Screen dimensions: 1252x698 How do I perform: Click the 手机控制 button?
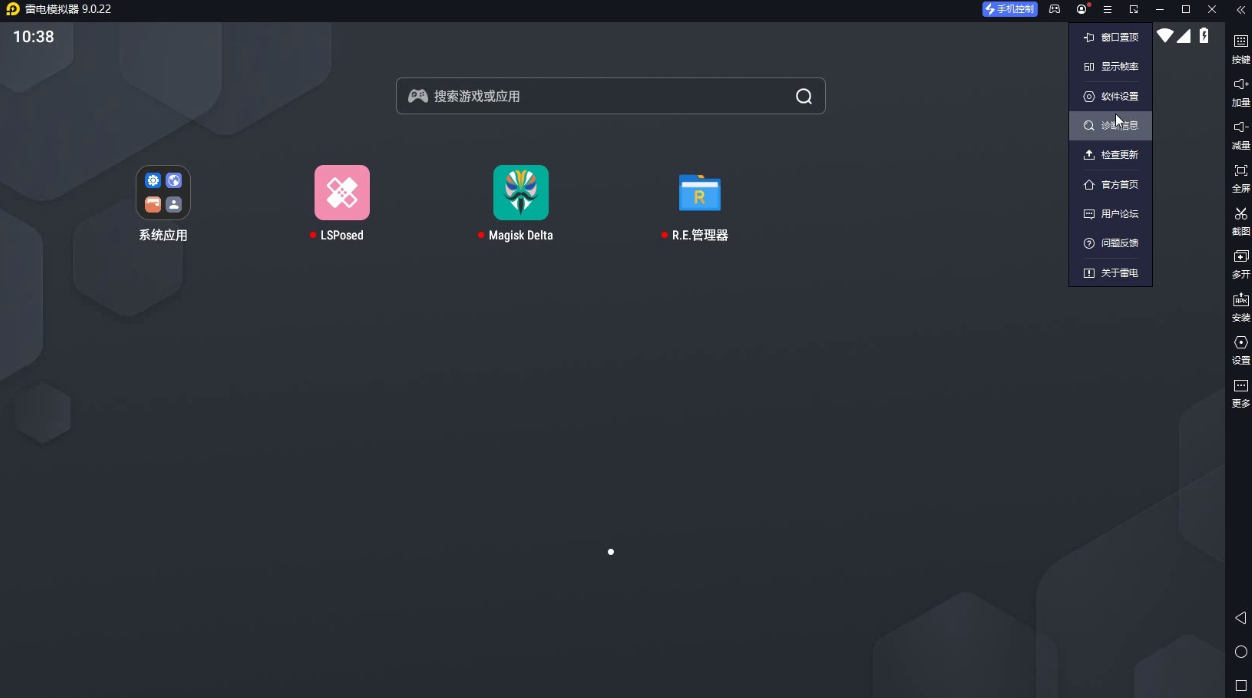click(x=1010, y=9)
